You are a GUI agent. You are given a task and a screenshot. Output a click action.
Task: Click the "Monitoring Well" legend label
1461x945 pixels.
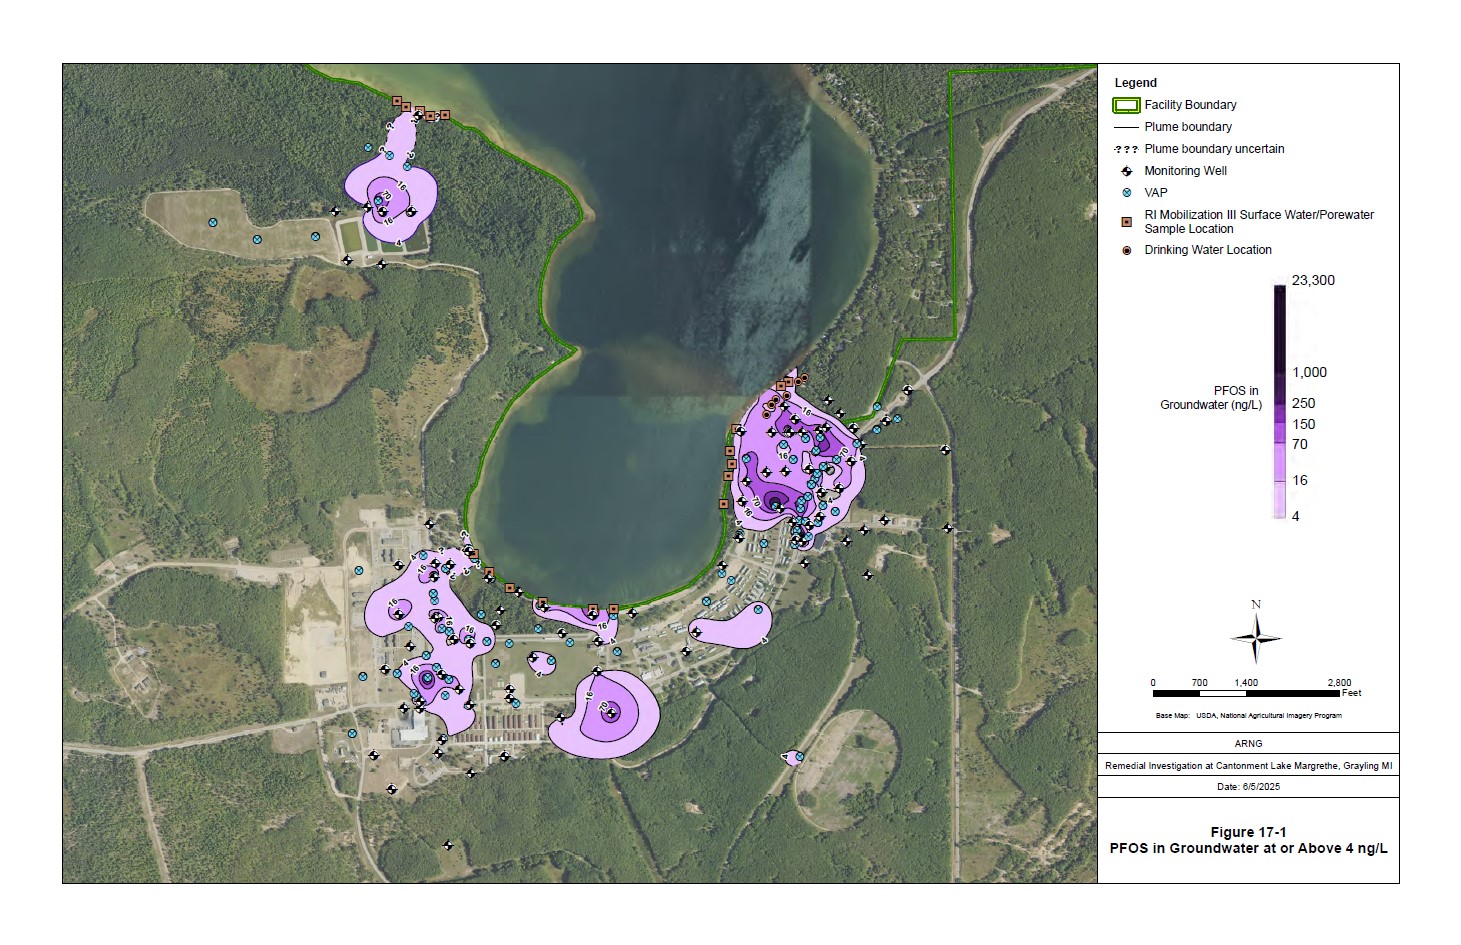(1185, 171)
